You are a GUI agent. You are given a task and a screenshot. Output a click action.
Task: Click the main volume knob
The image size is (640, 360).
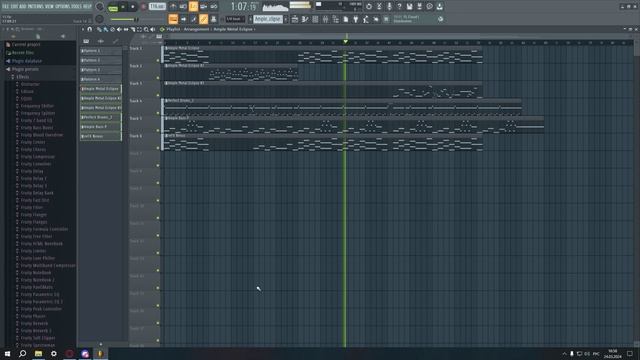(99, 7)
